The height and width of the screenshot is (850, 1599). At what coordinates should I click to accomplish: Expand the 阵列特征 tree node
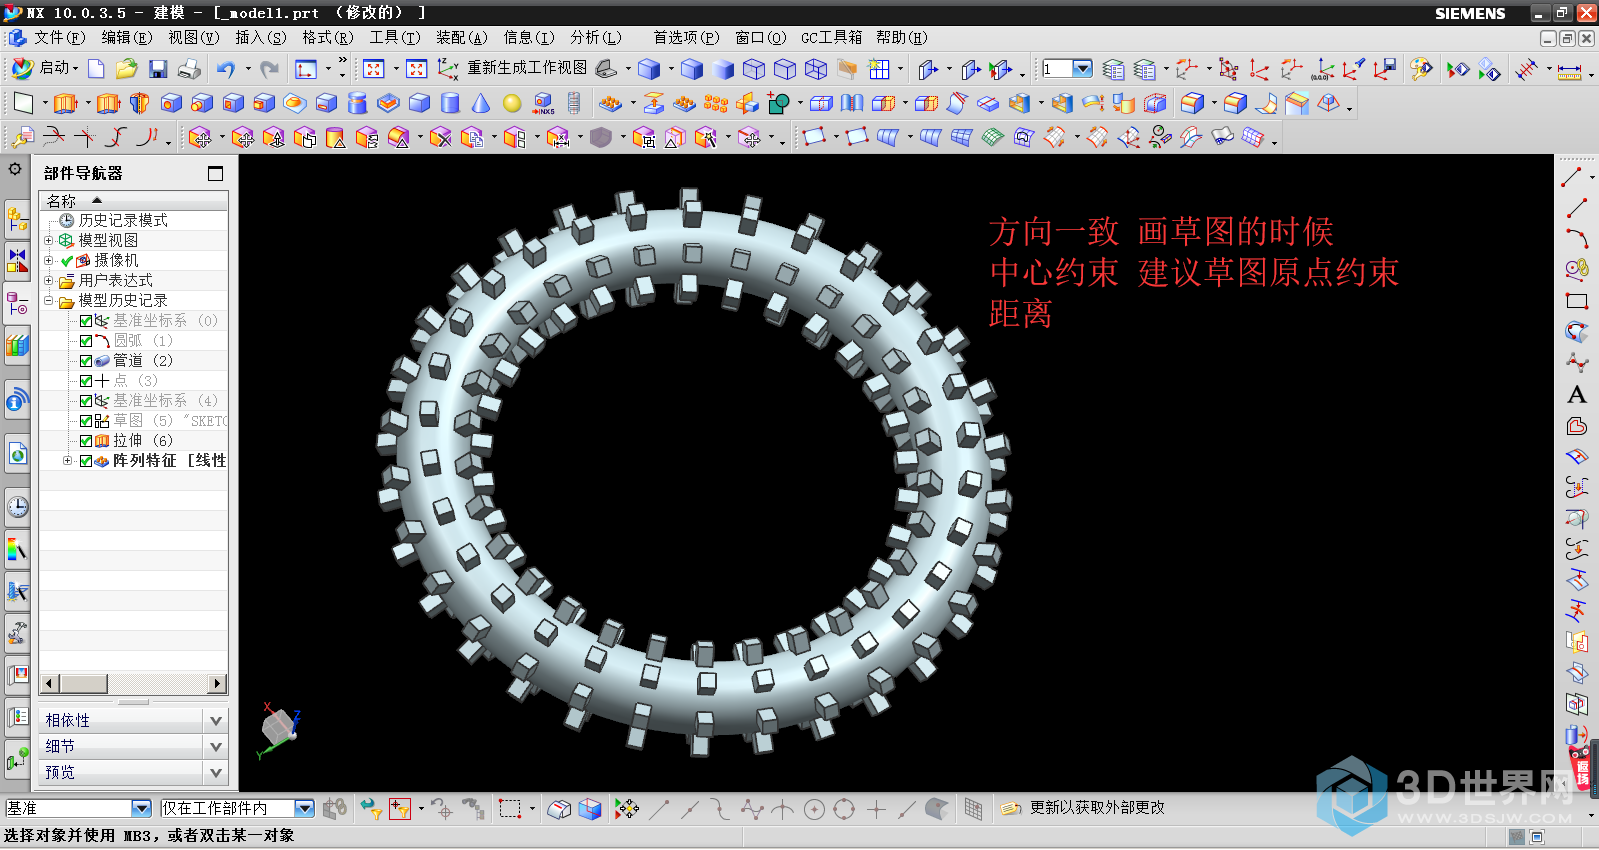pyautogui.click(x=67, y=460)
